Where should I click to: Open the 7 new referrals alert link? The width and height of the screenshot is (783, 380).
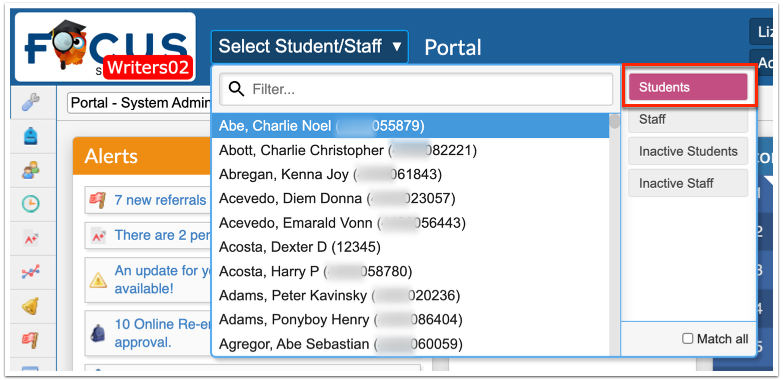[x=160, y=200]
